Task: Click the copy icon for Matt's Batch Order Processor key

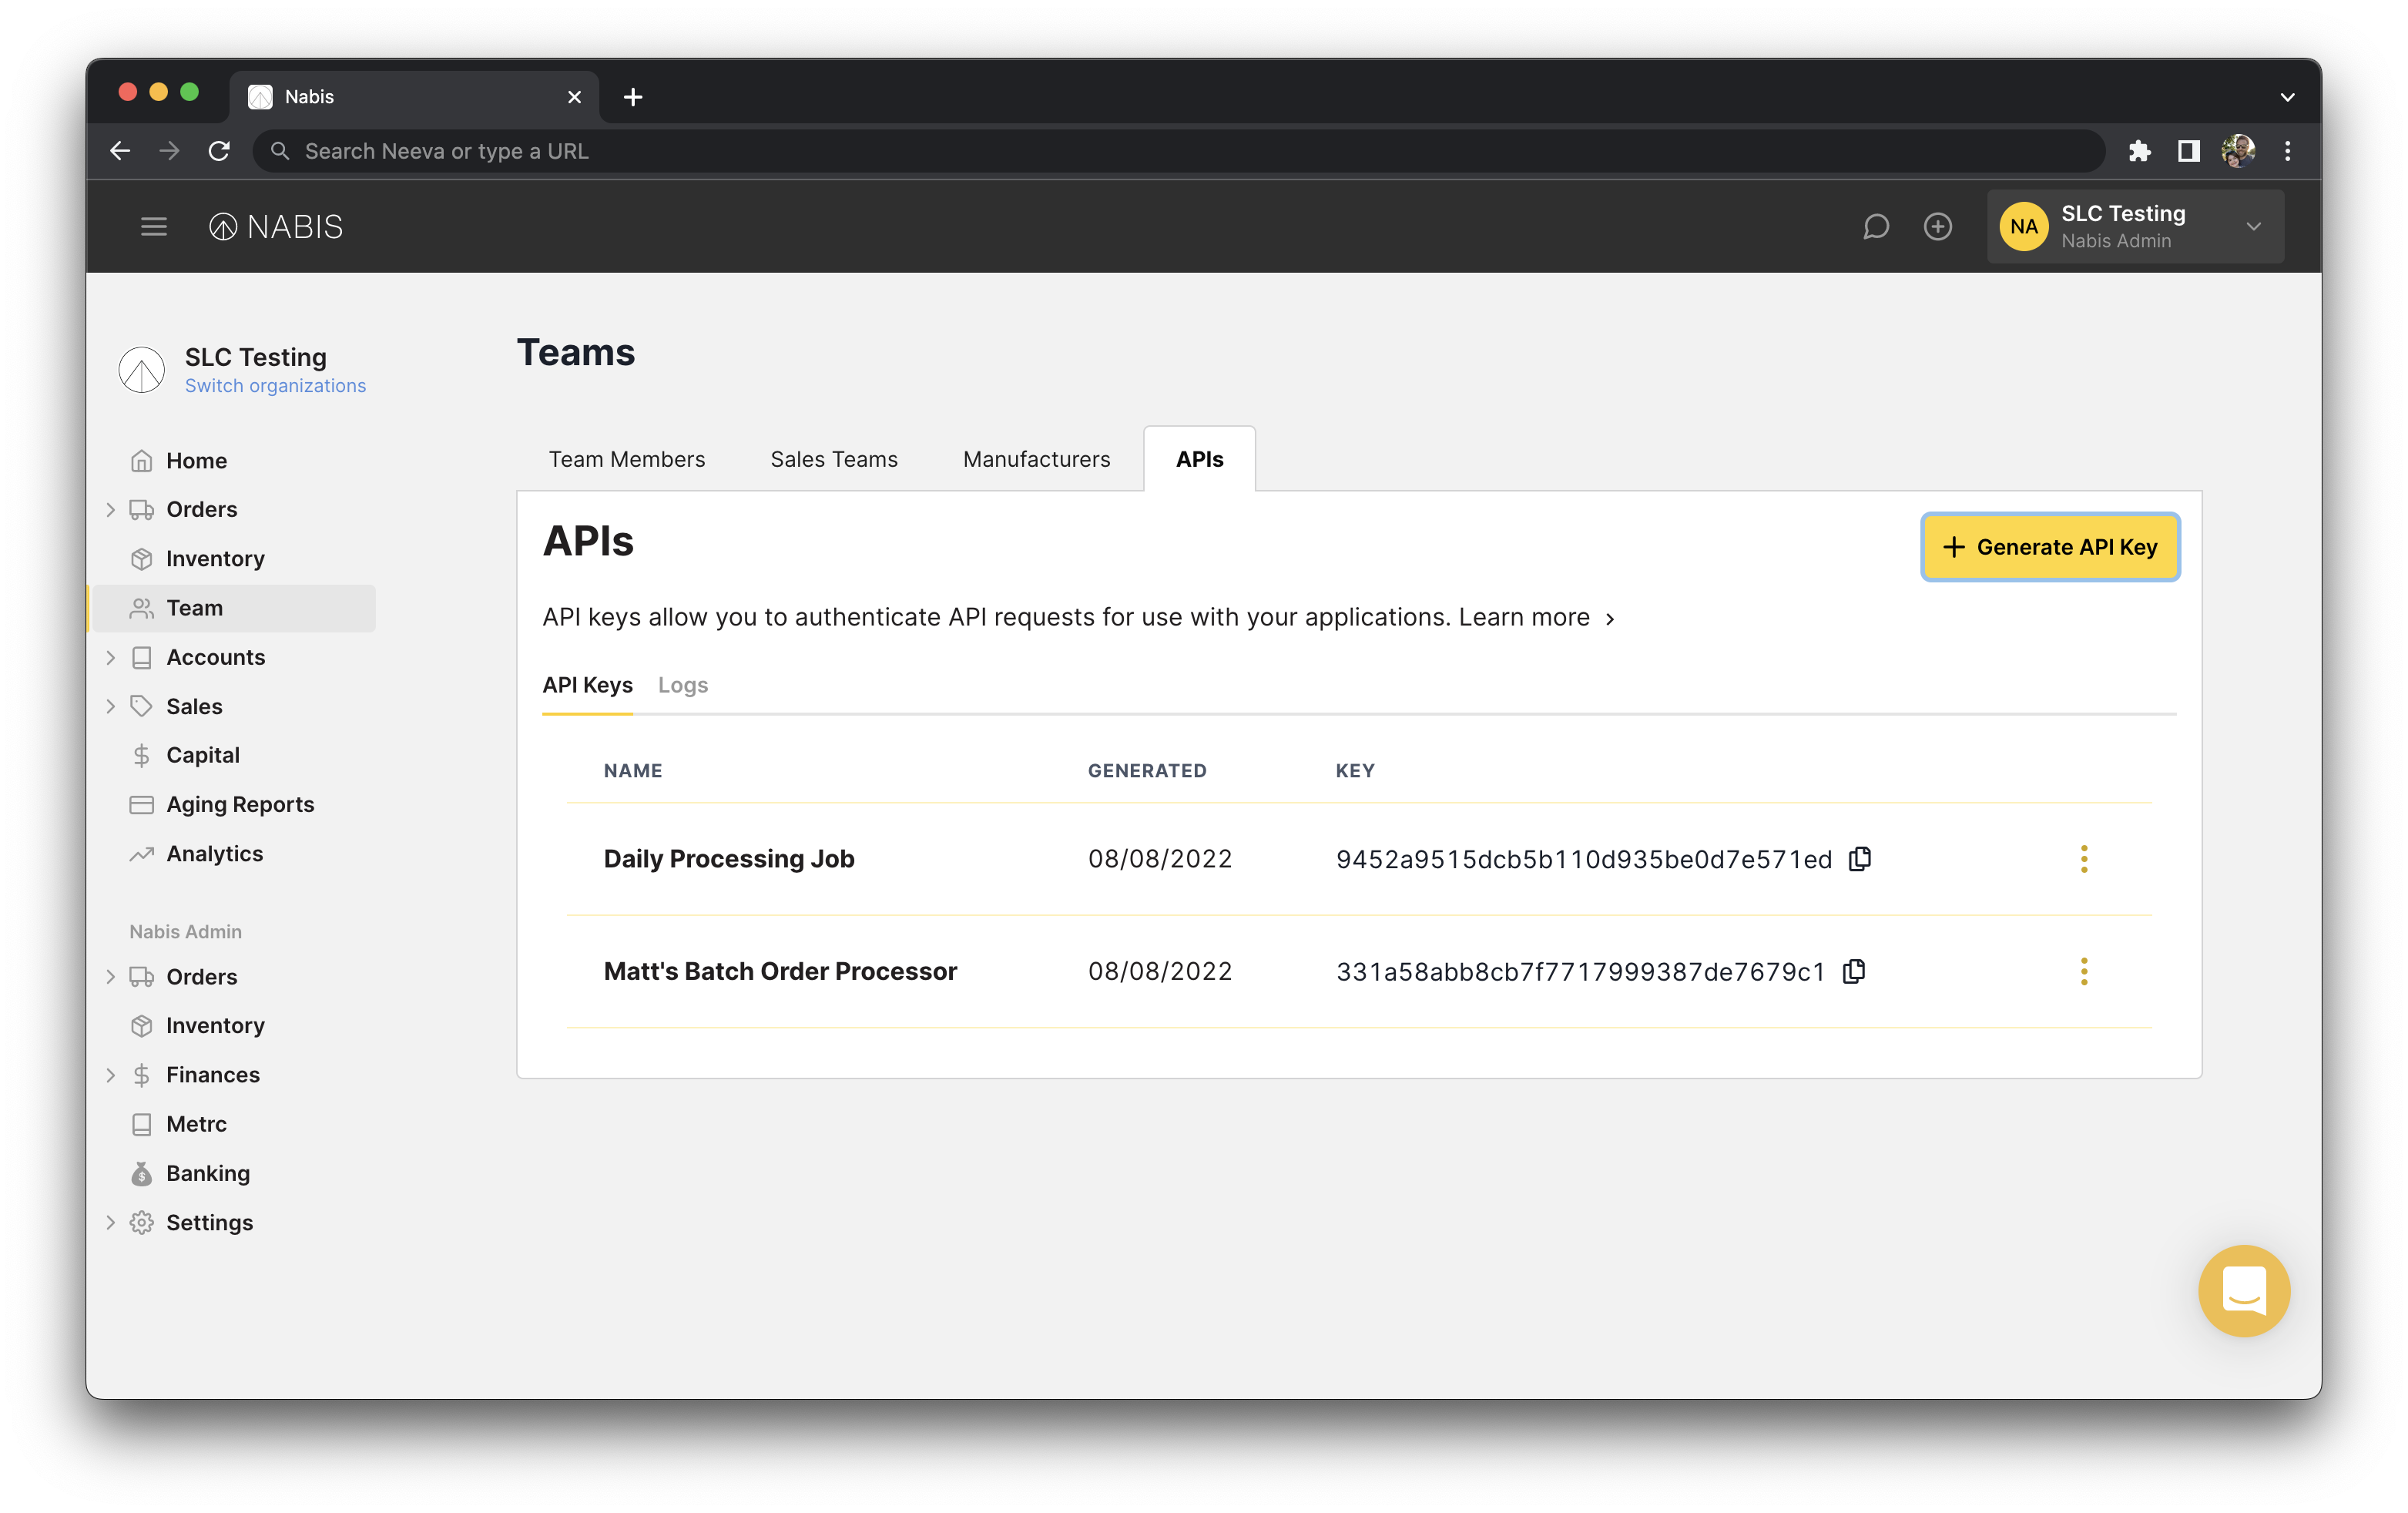Action: point(1856,971)
